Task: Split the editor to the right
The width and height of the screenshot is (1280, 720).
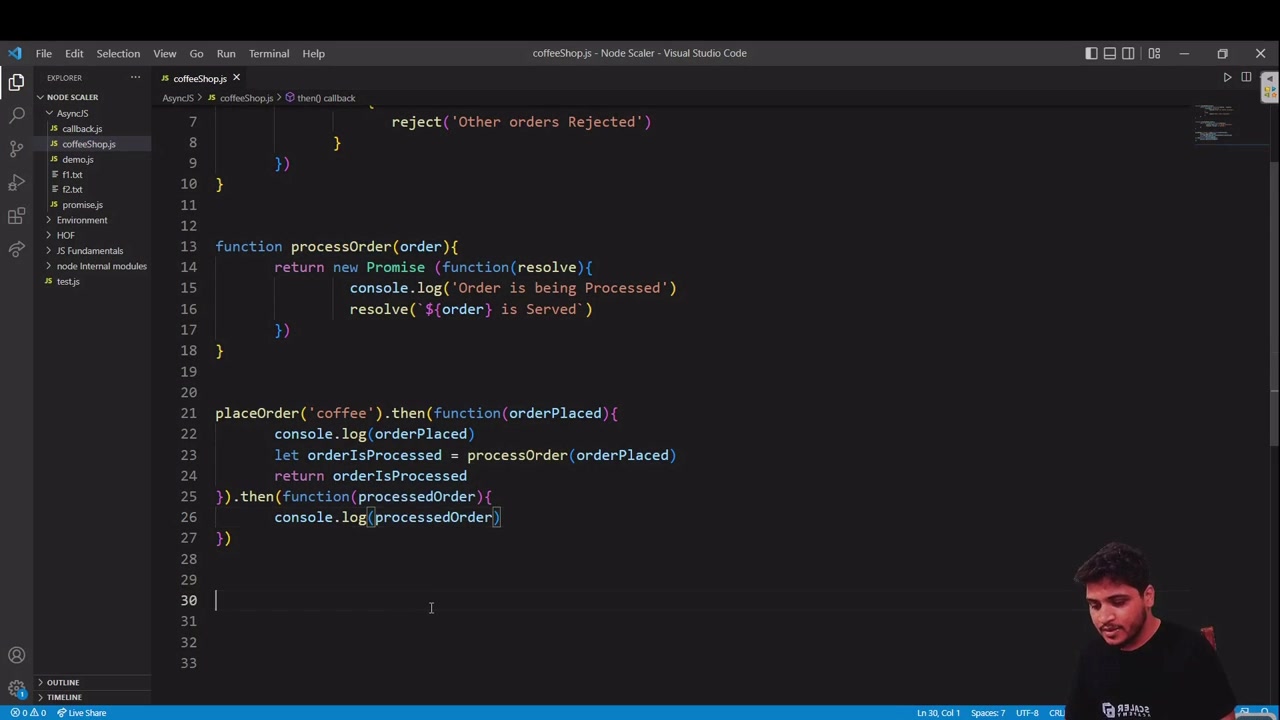Action: (1246, 77)
